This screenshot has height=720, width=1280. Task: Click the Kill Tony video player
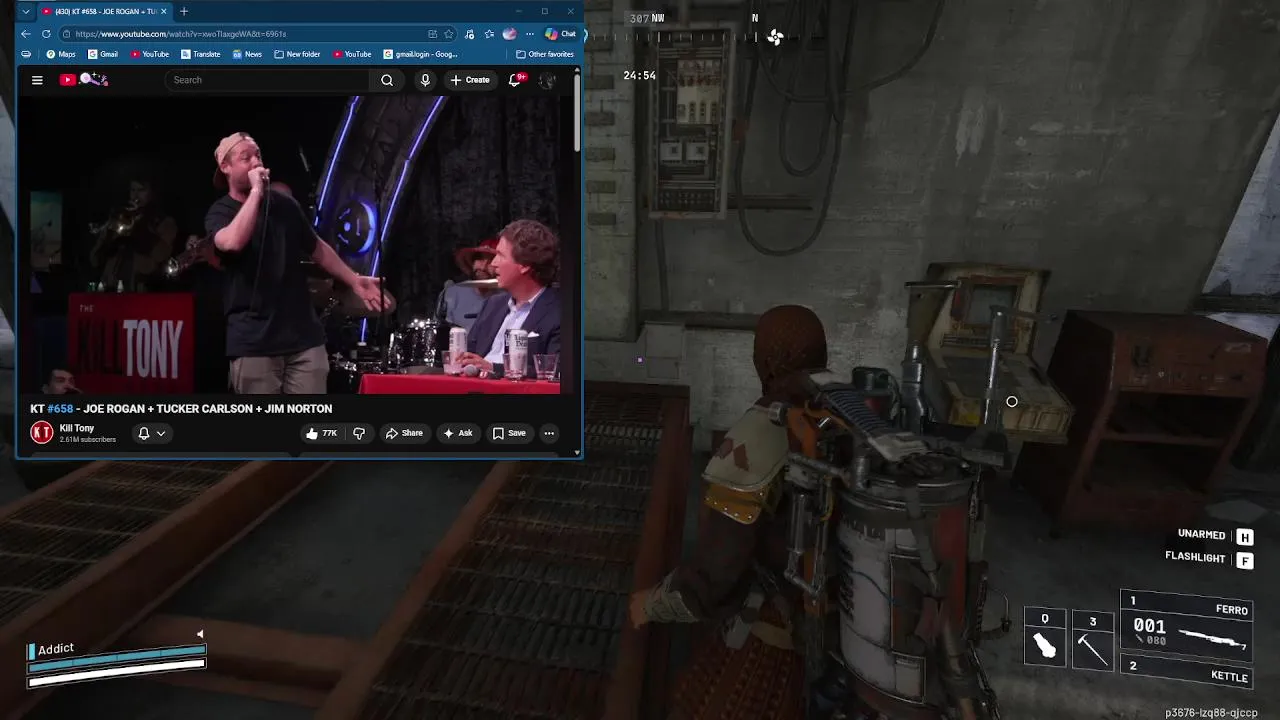point(295,245)
